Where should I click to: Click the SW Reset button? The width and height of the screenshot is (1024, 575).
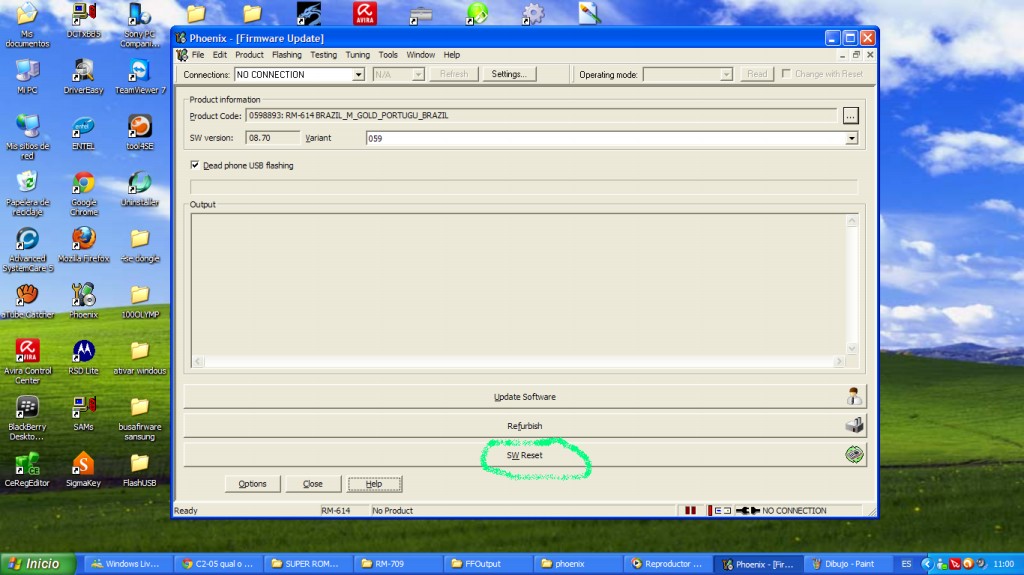point(524,455)
